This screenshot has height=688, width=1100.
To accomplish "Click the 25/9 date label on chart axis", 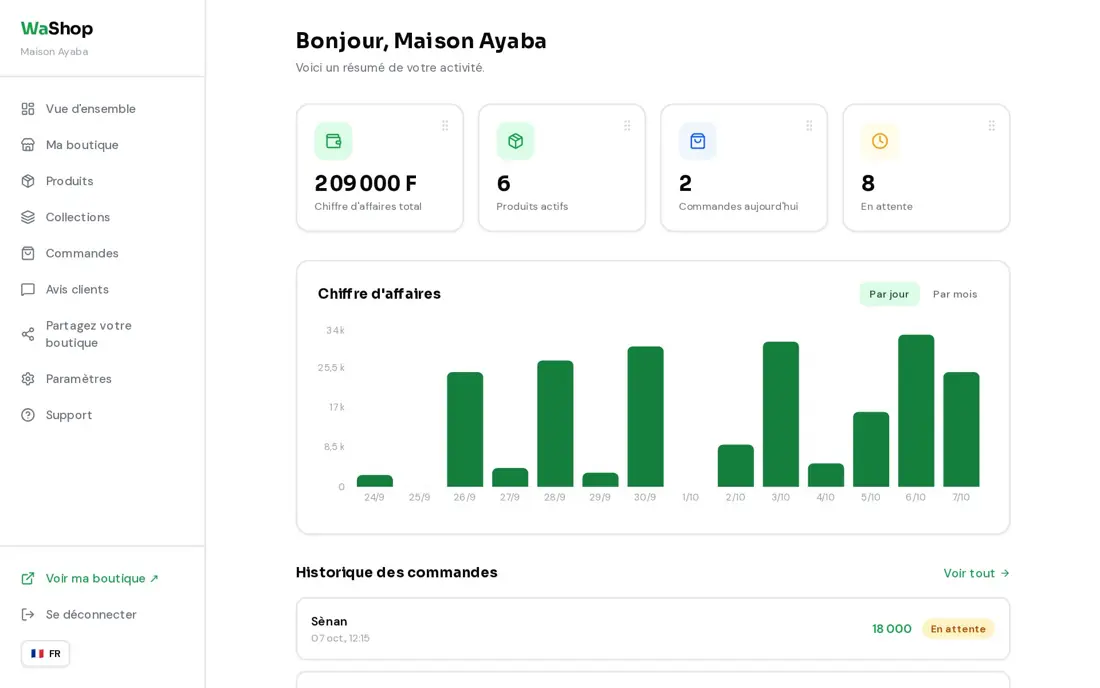I will click(420, 497).
